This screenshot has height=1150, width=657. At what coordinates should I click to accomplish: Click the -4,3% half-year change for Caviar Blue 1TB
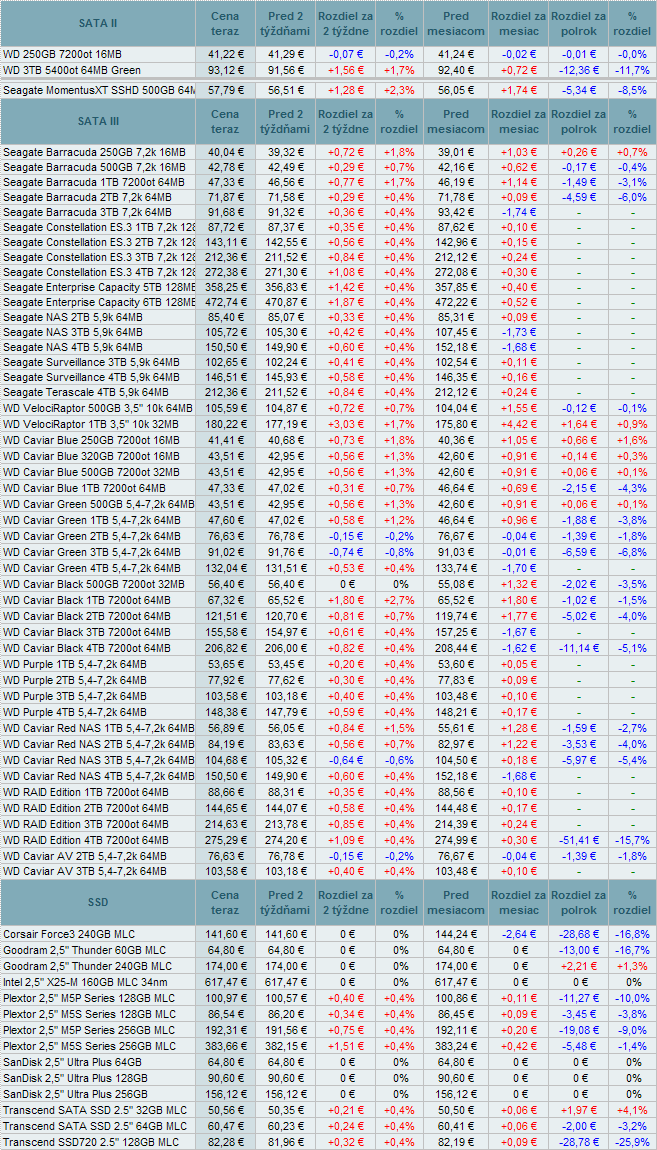click(x=632, y=488)
